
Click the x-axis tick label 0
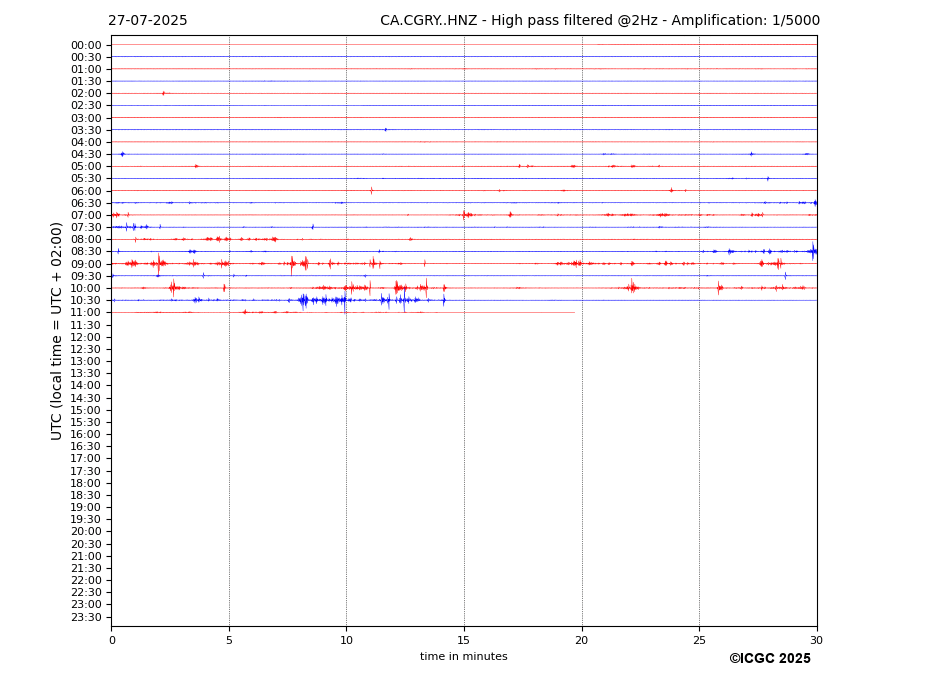pyautogui.click(x=112, y=640)
